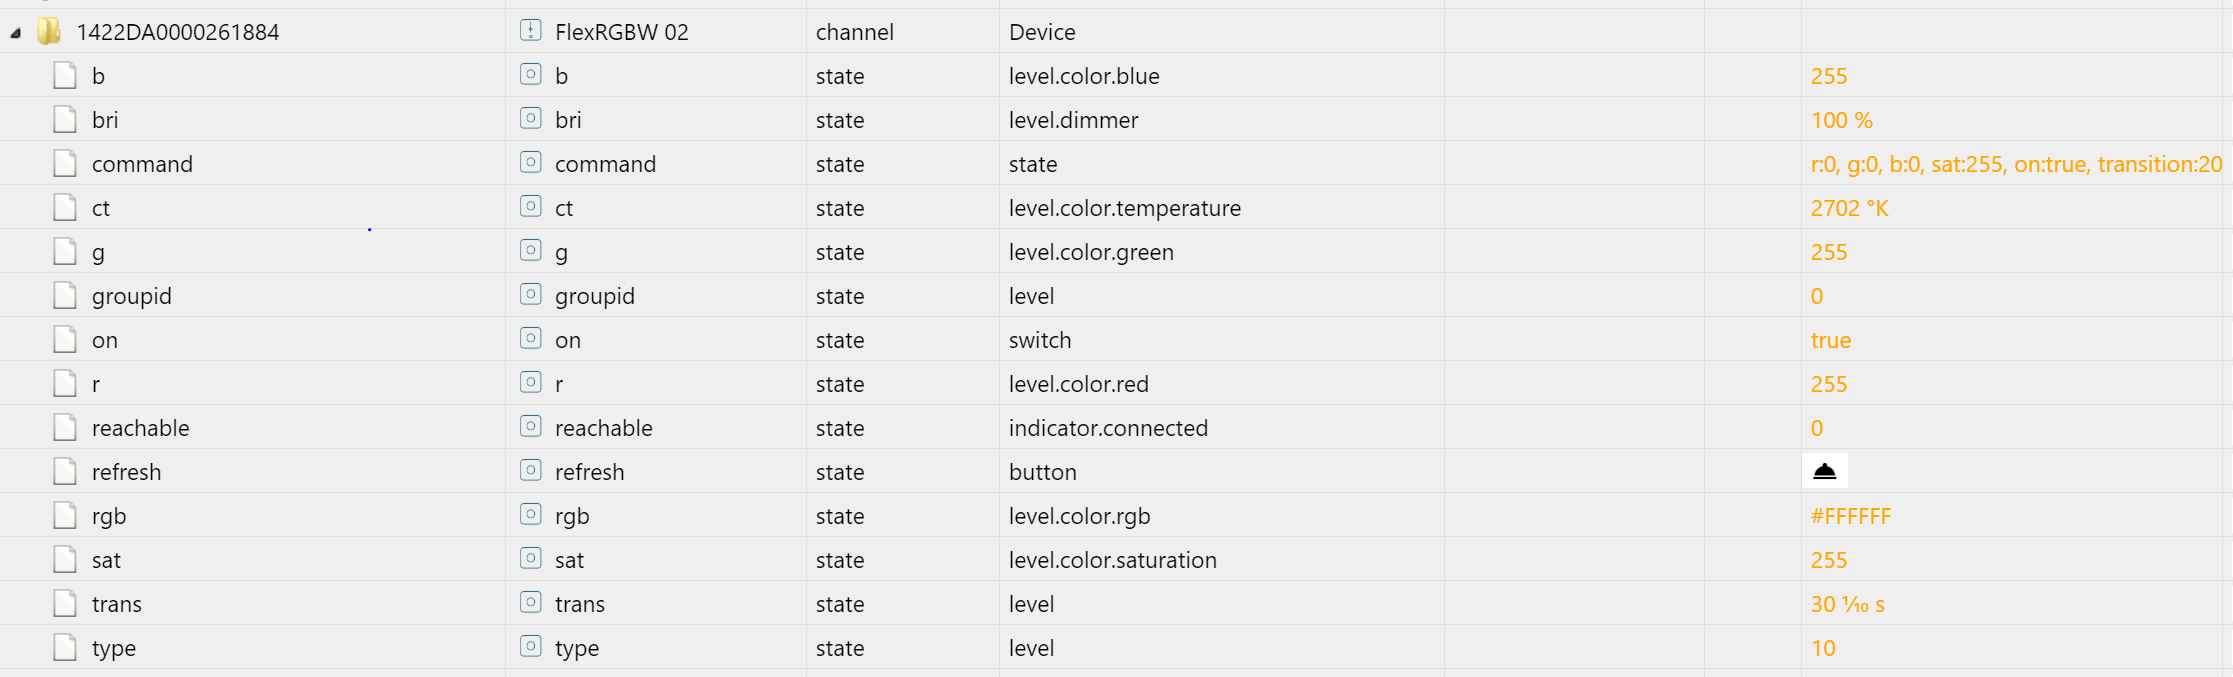Select the state icon beside rgb name
The image size is (2233, 677).
[x=531, y=514]
